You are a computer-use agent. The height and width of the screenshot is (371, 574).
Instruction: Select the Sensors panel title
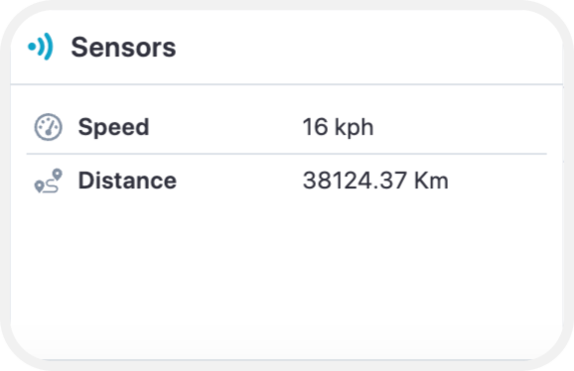point(123,47)
